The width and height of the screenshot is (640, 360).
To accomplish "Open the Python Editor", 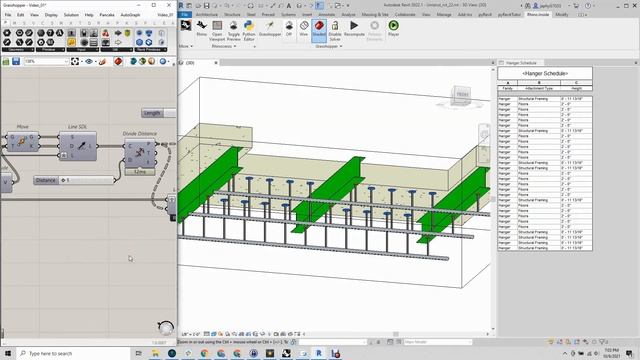I will click(x=249, y=31).
